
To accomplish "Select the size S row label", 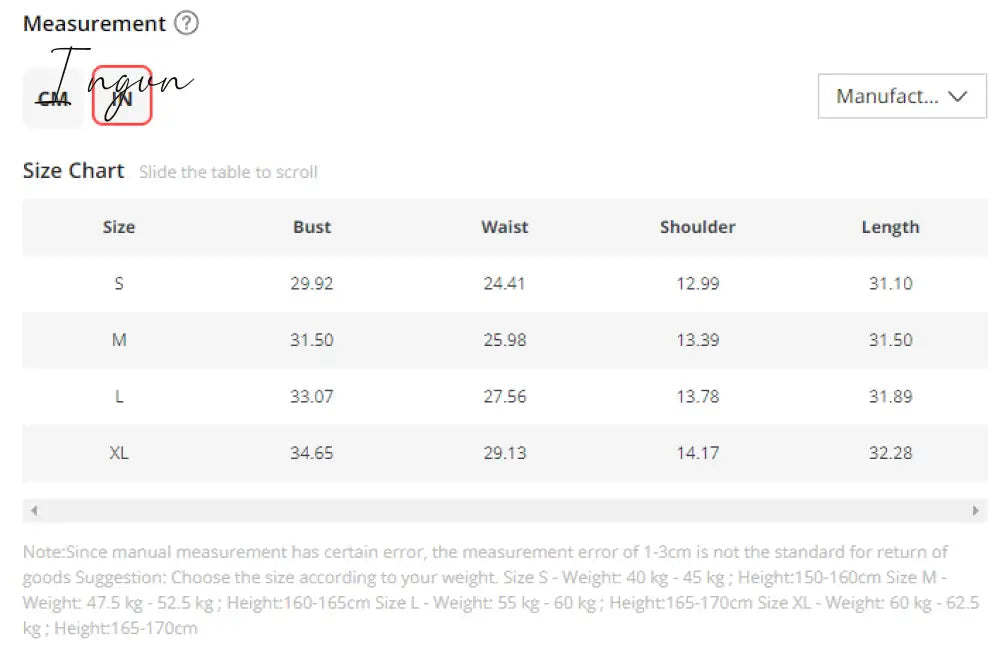I will coord(119,283).
